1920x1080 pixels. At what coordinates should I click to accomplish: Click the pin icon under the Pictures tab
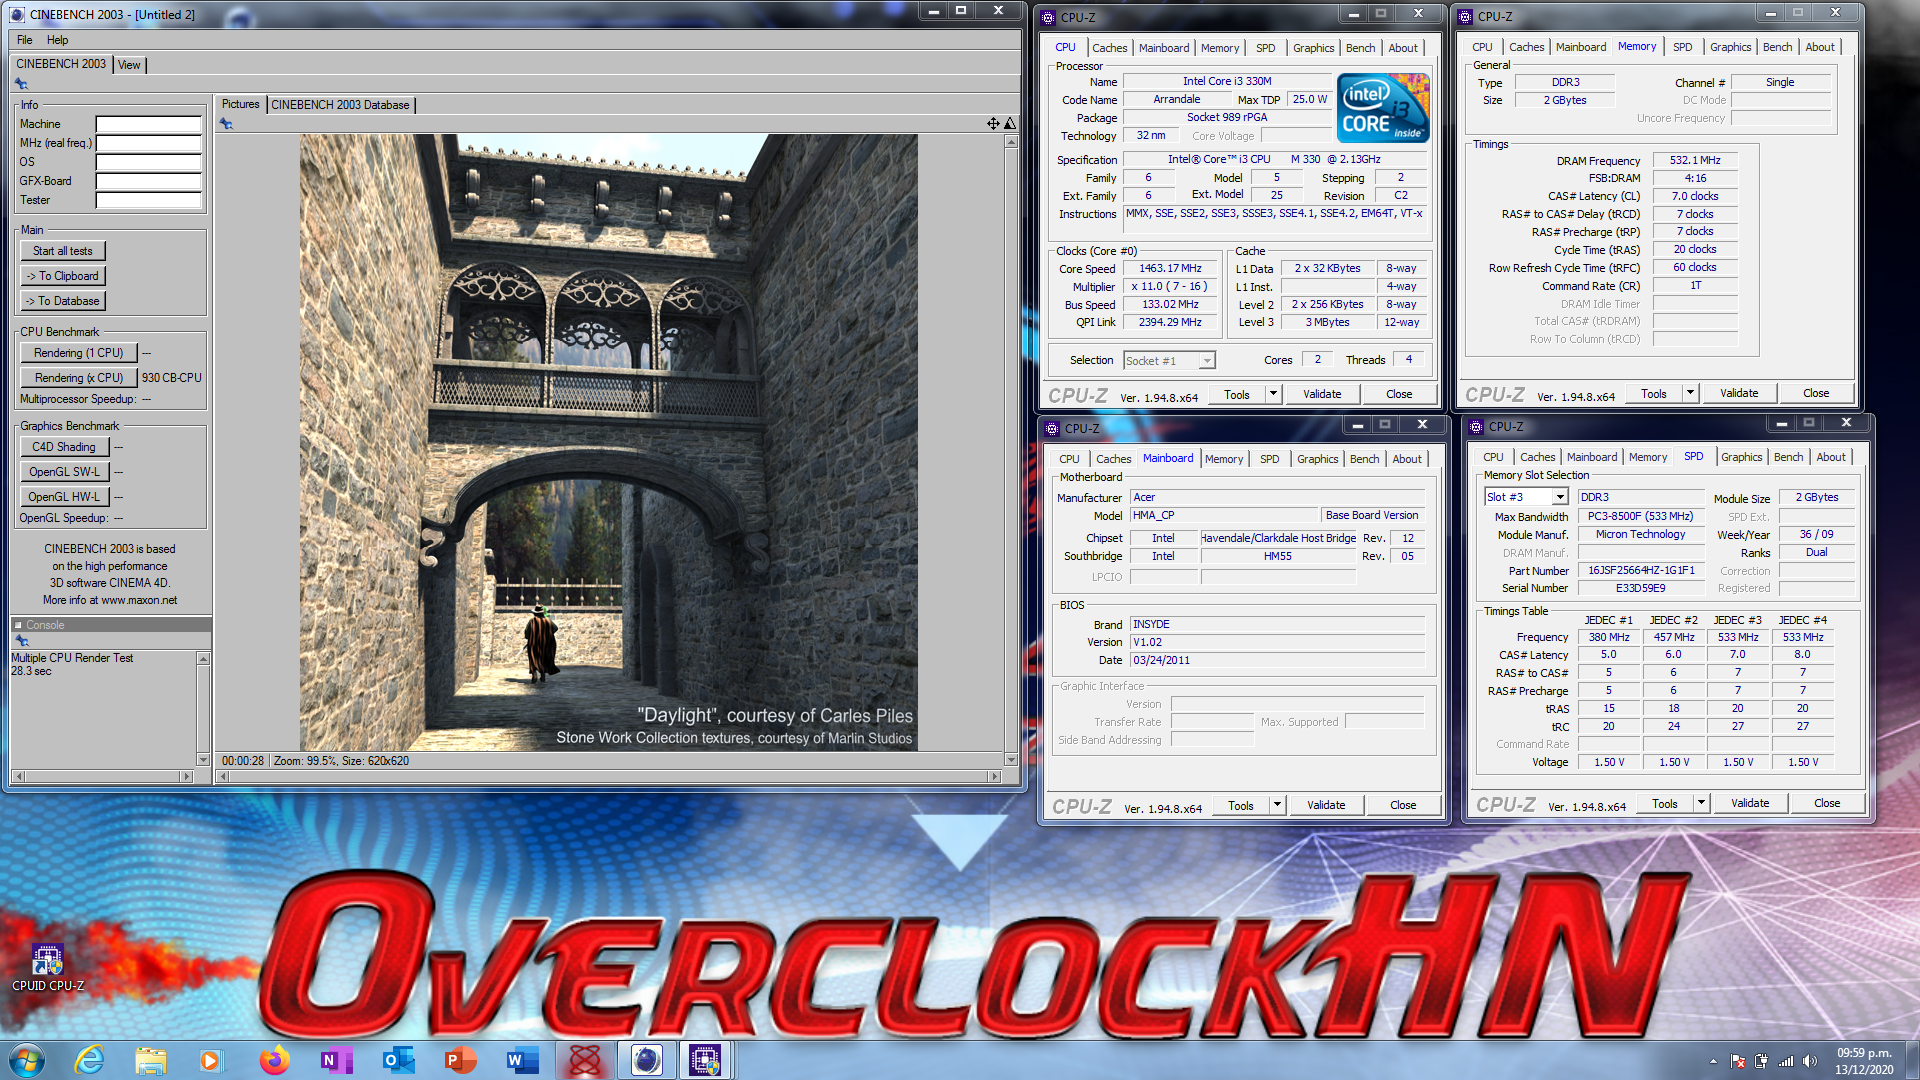tap(227, 124)
